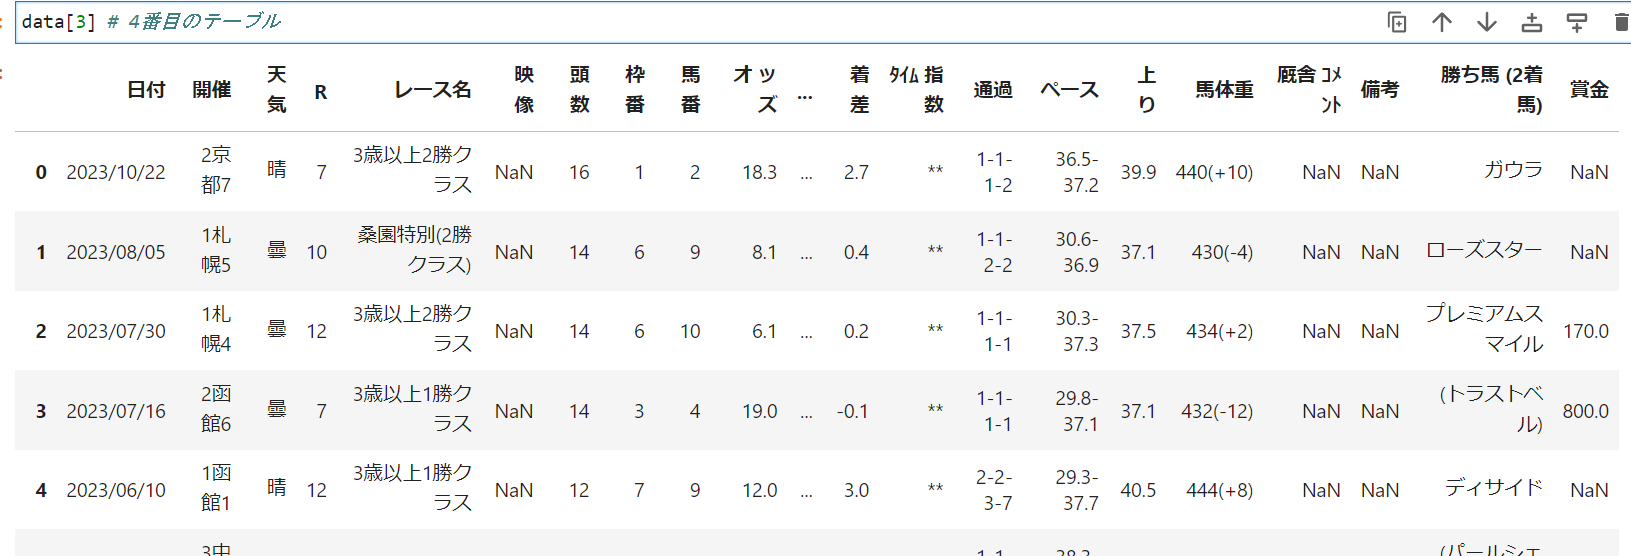Click the 日付 column header
Viewport: 1631px width, 556px height.
tap(146, 90)
